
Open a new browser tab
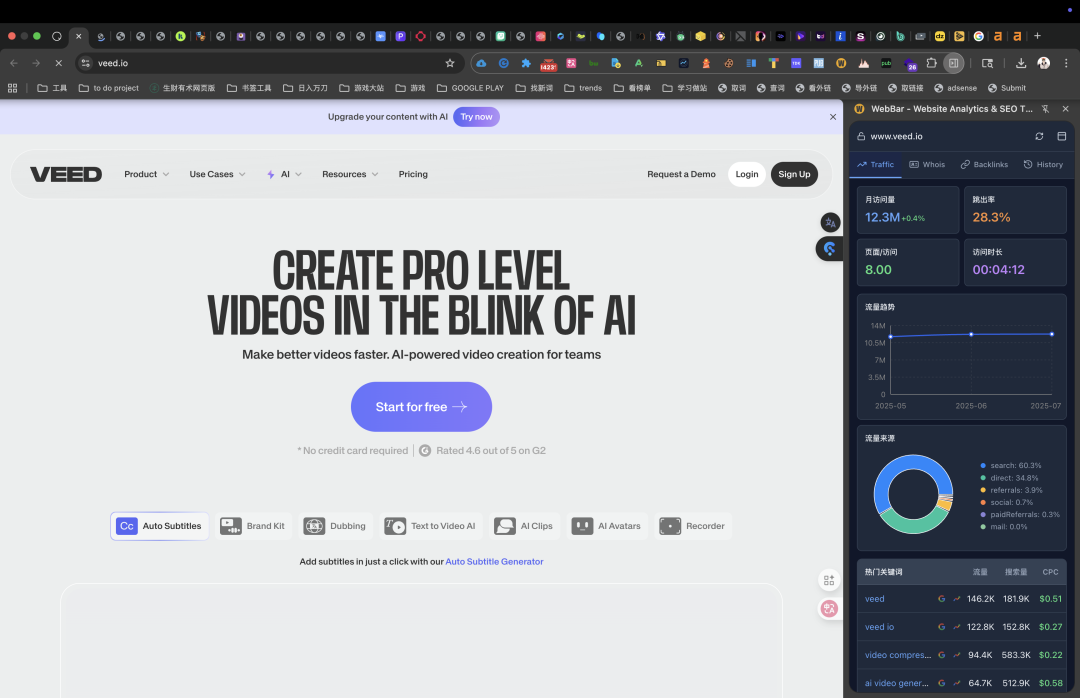pyautogui.click(x=1037, y=36)
